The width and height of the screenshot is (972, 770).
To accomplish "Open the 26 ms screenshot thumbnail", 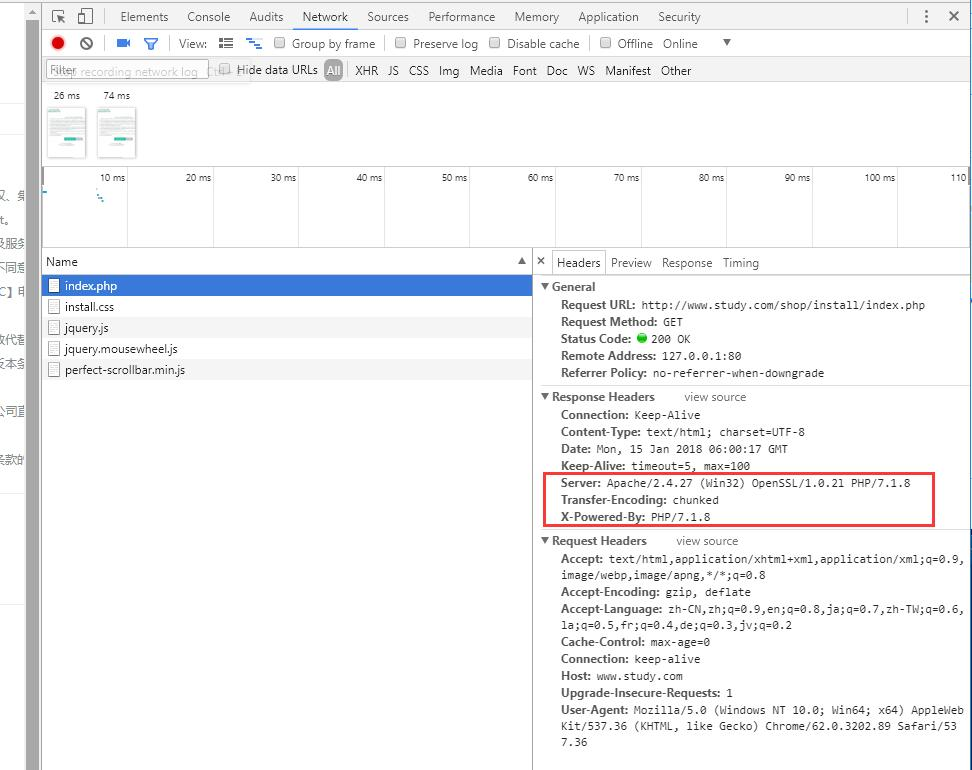I will (66, 132).
